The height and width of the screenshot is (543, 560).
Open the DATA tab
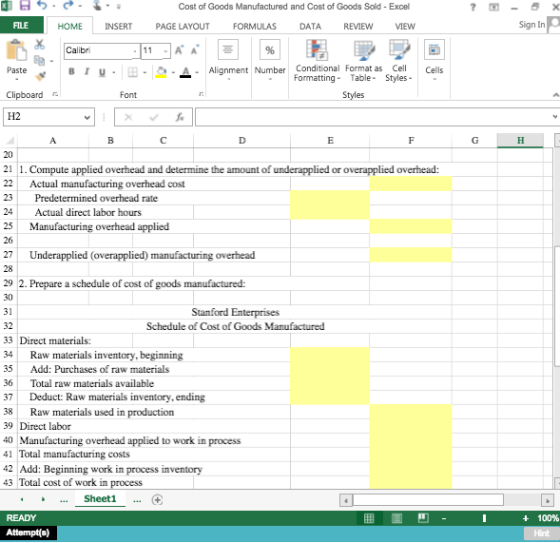coord(310,26)
